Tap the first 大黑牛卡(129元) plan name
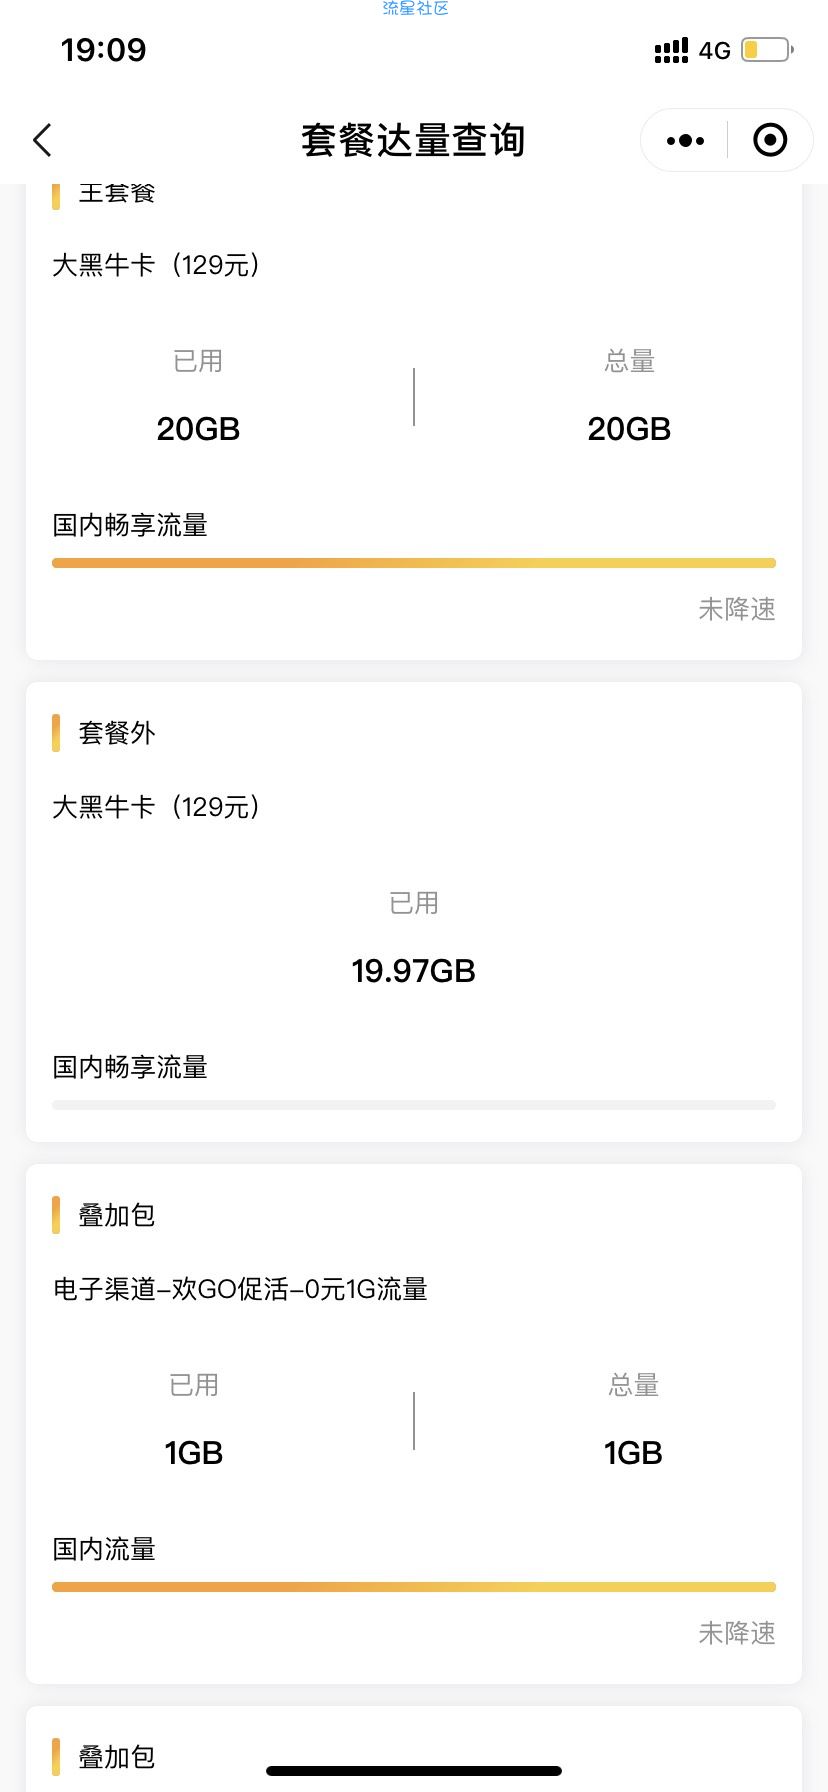 coord(156,265)
